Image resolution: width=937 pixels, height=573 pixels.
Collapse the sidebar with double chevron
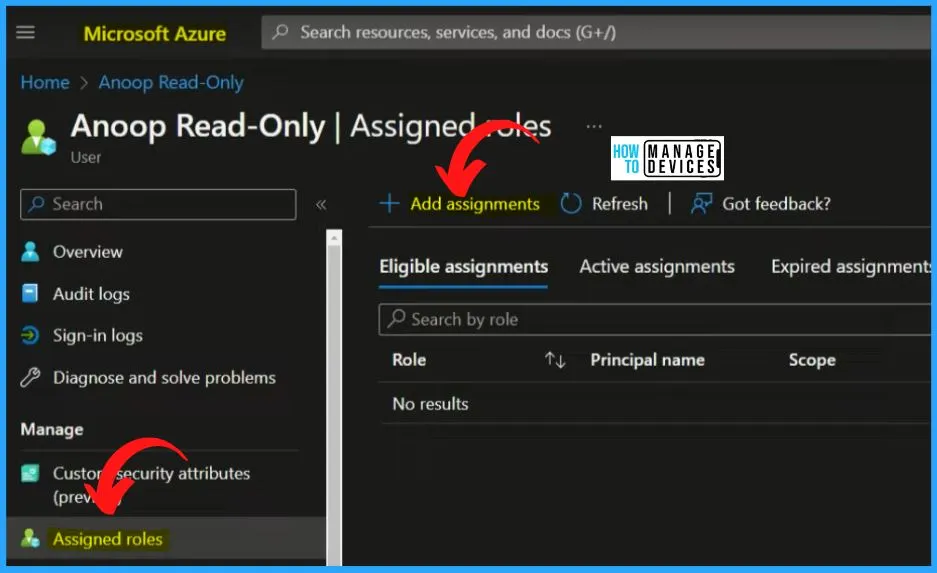tap(321, 205)
